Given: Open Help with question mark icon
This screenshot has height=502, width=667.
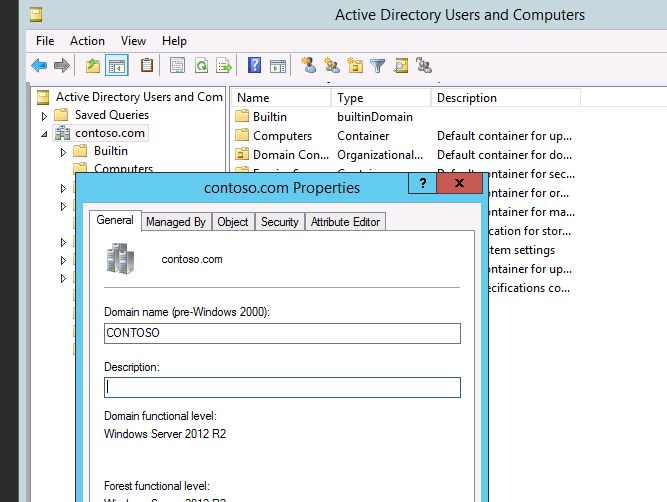Looking at the screenshot, I should [x=254, y=66].
